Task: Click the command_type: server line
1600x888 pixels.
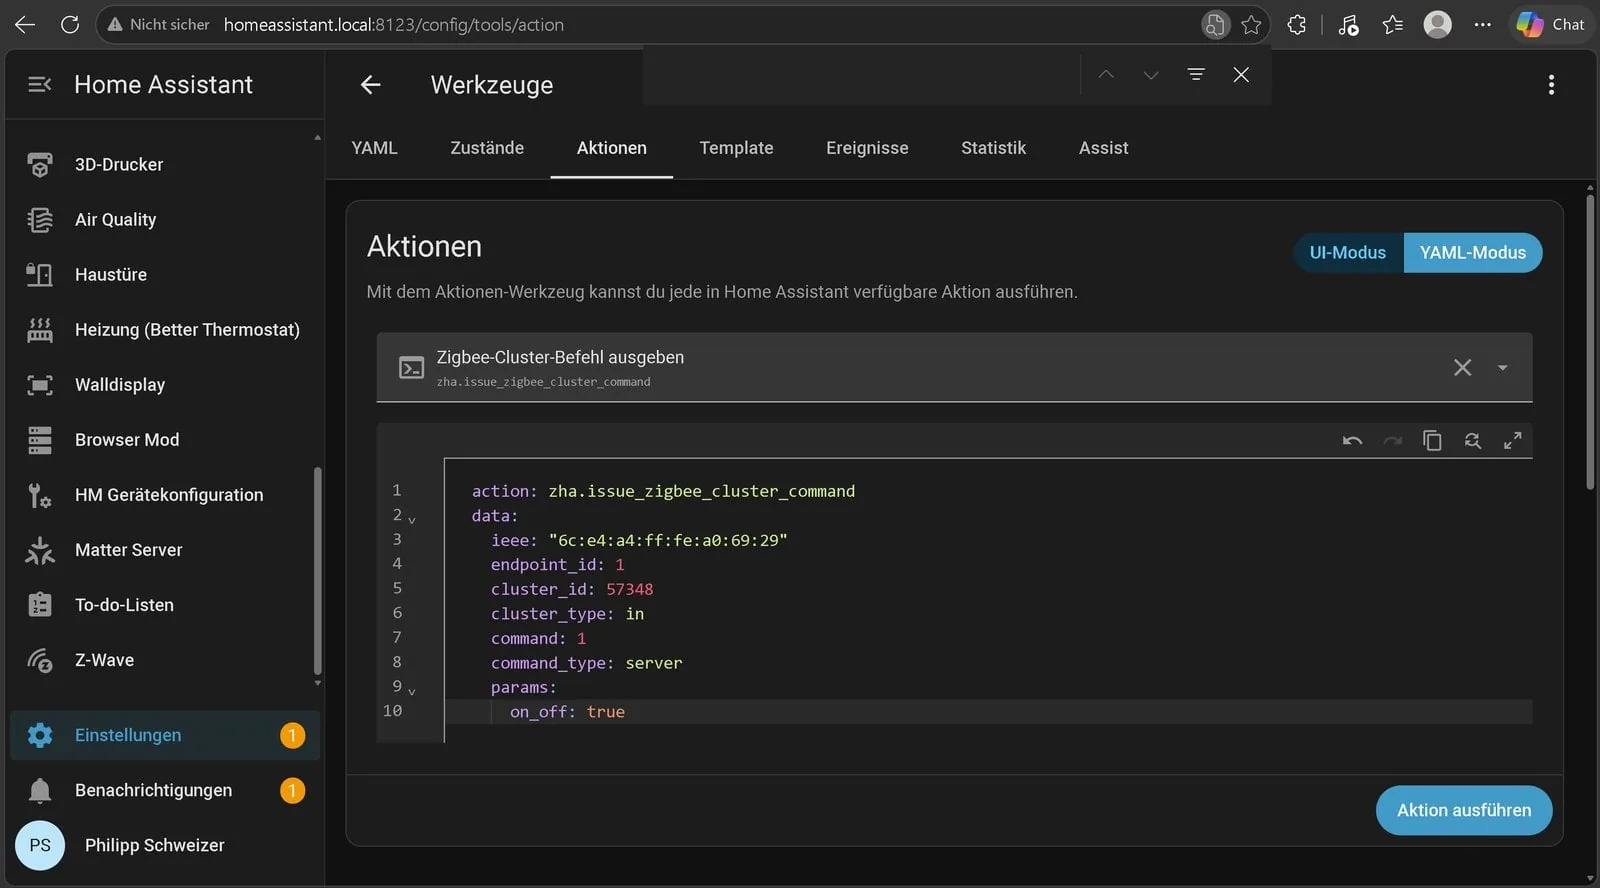Action: pos(586,663)
